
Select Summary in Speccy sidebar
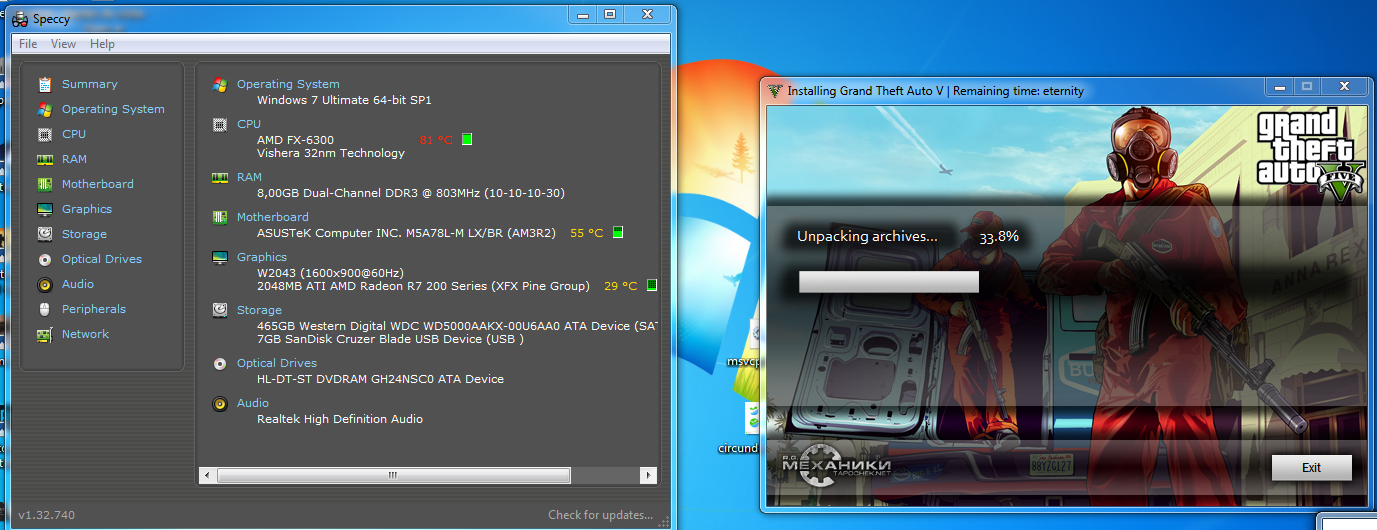tap(89, 84)
